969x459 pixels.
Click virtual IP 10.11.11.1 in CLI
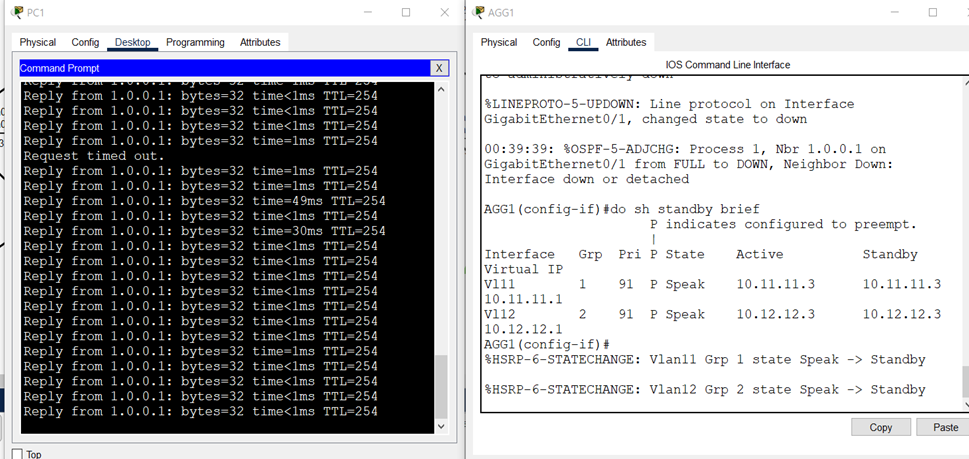point(523,299)
